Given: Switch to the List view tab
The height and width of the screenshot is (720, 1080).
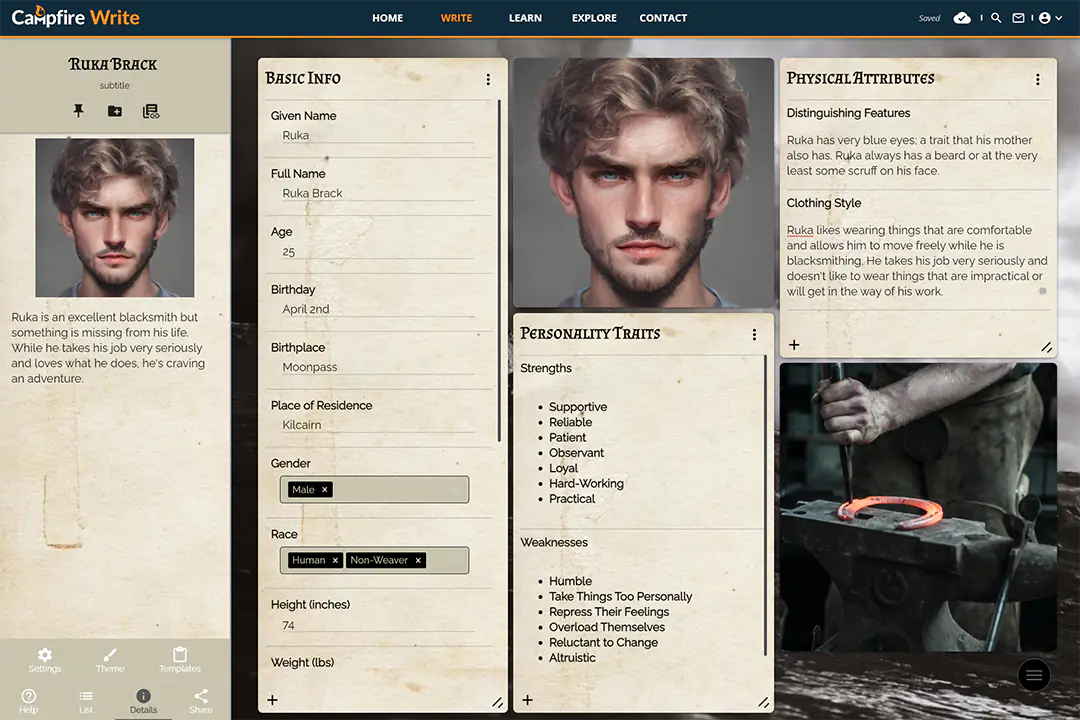Looking at the screenshot, I should coord(86,701).
